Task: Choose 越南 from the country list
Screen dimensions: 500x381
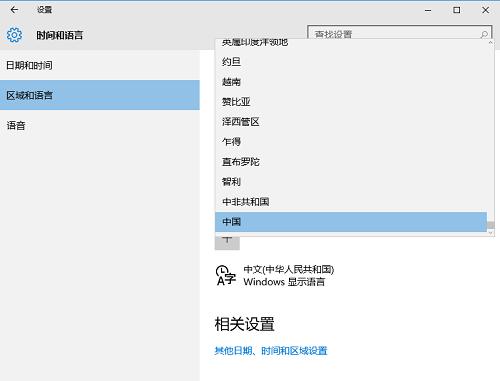Action: pos(351,82)
